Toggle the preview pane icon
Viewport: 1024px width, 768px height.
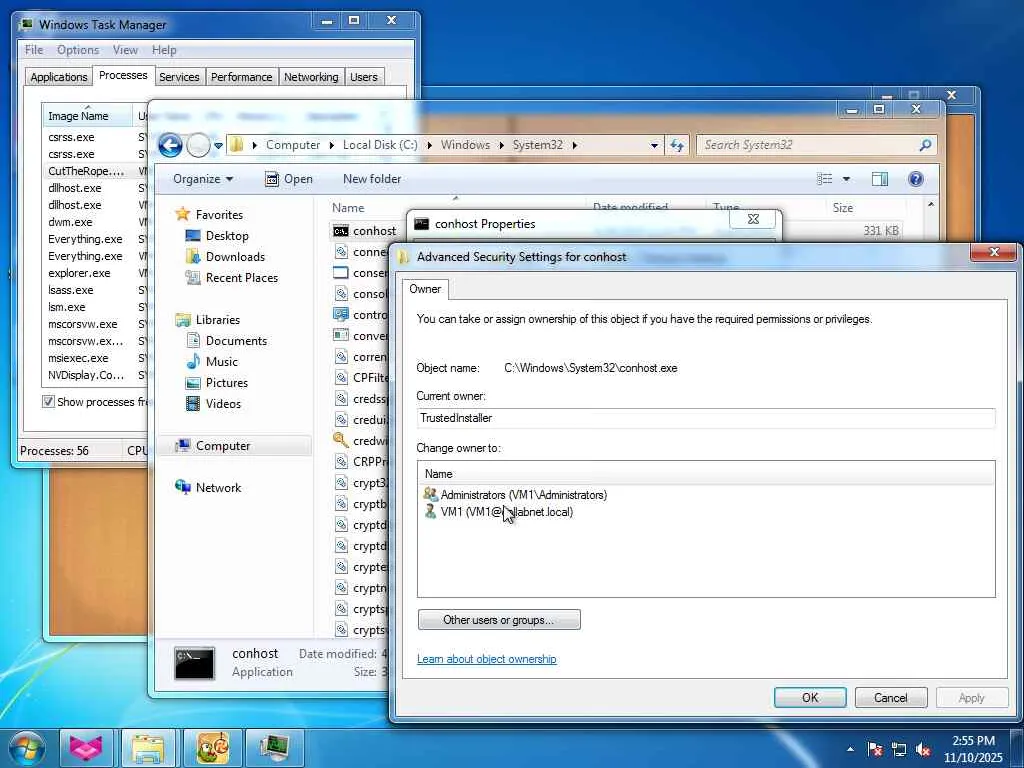(x=880, y=179)
